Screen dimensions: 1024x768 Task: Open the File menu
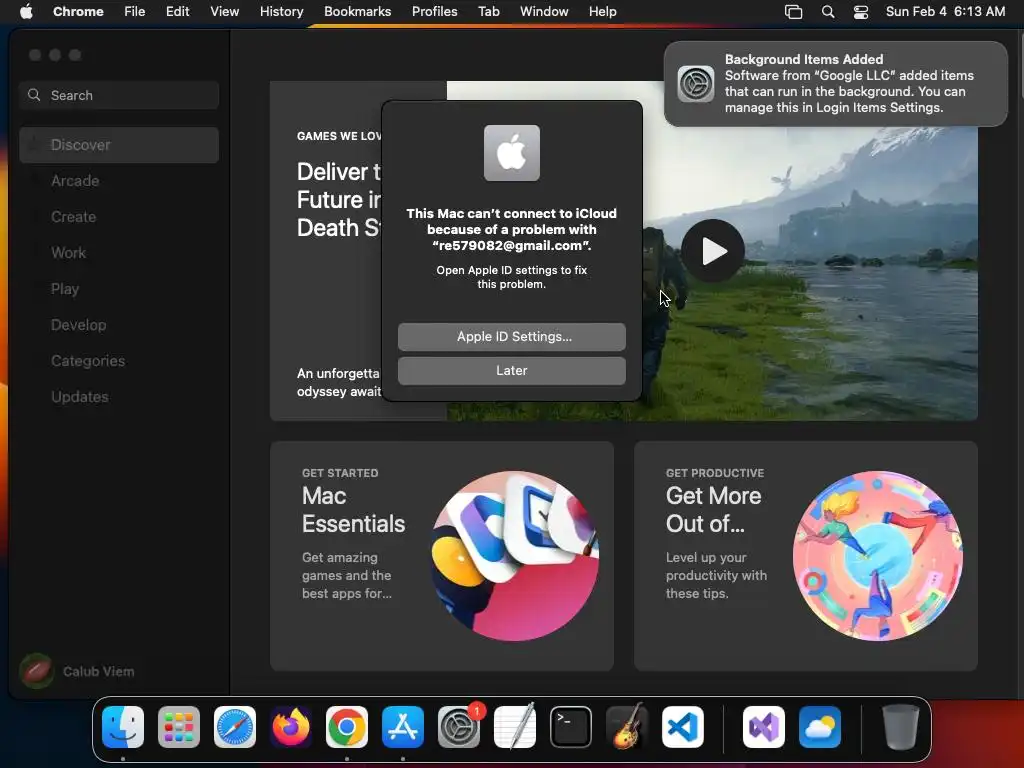135,12
